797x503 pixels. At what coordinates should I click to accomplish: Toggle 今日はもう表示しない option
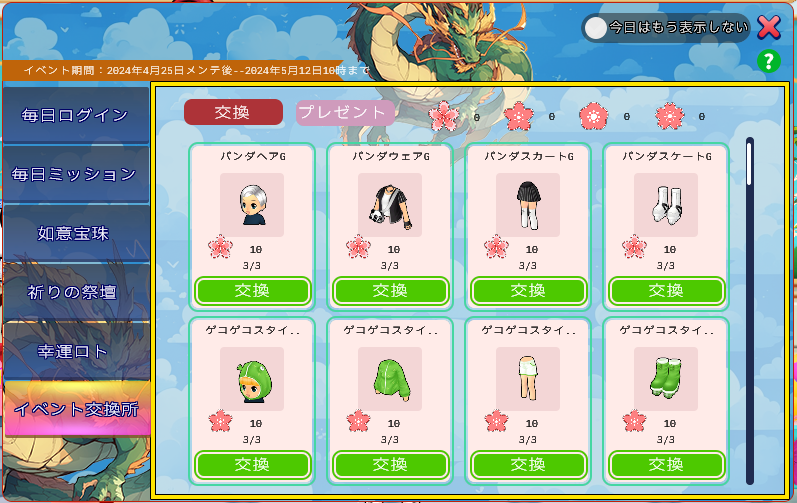coord(595,28)
